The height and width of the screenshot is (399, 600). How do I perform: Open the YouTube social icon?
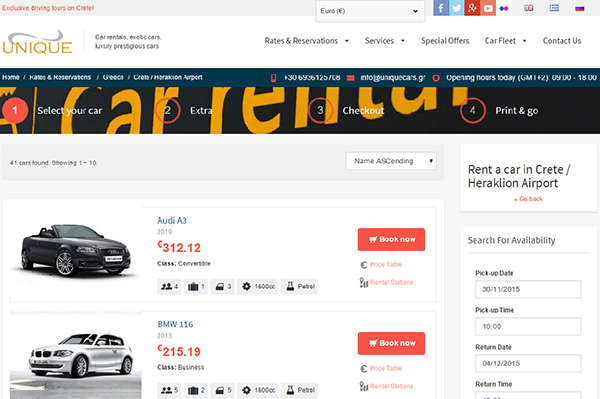(488, 8)
